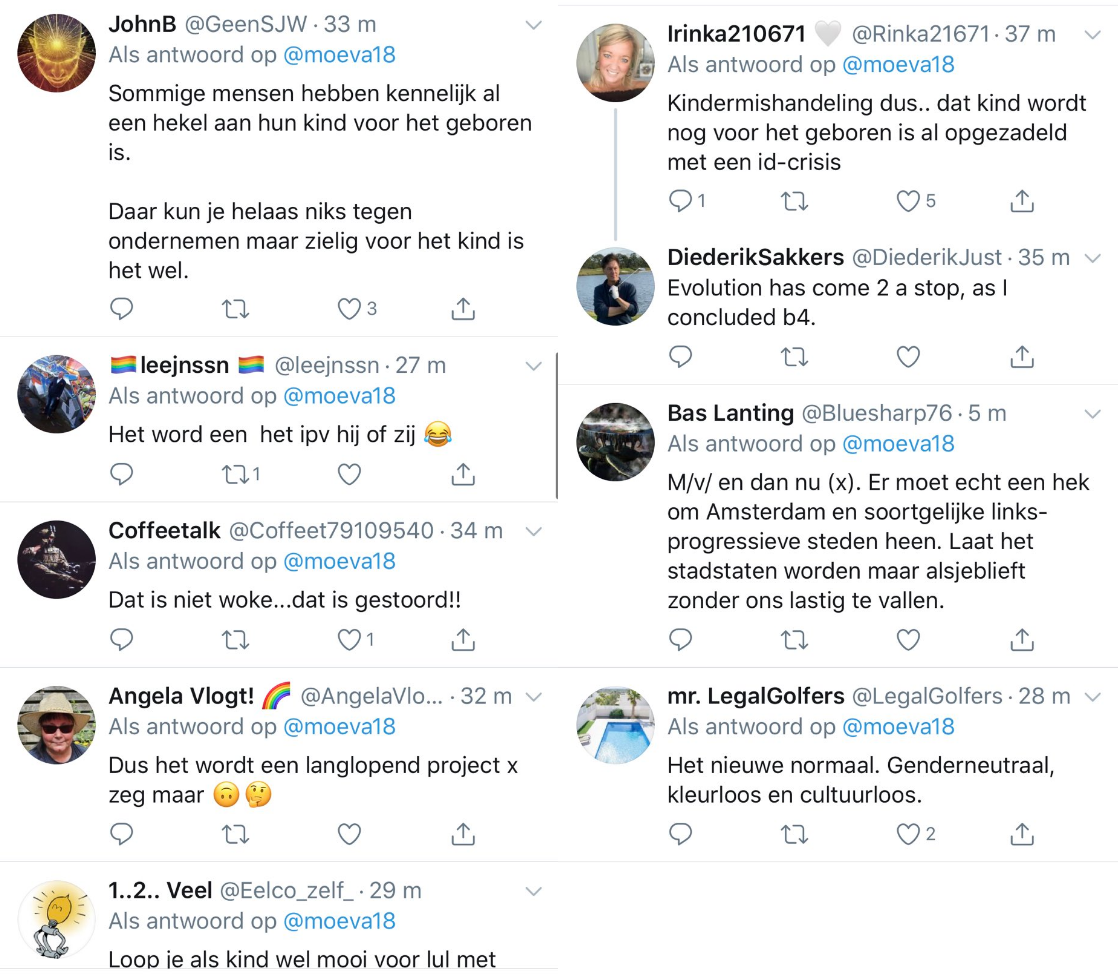Viewport: 1118px width, 976px height.
Task: Expand the menu arrow on Bas Lanting's tweet
Action: pos(1092,413)
